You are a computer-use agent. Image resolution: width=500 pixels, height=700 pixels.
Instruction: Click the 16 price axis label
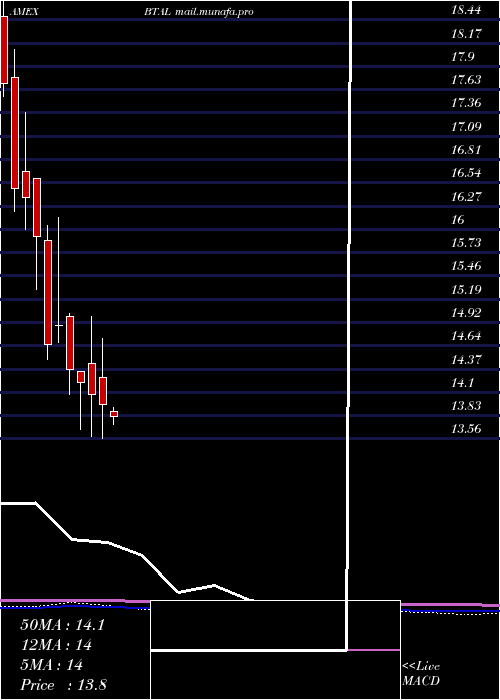click(x=458, y=219)
